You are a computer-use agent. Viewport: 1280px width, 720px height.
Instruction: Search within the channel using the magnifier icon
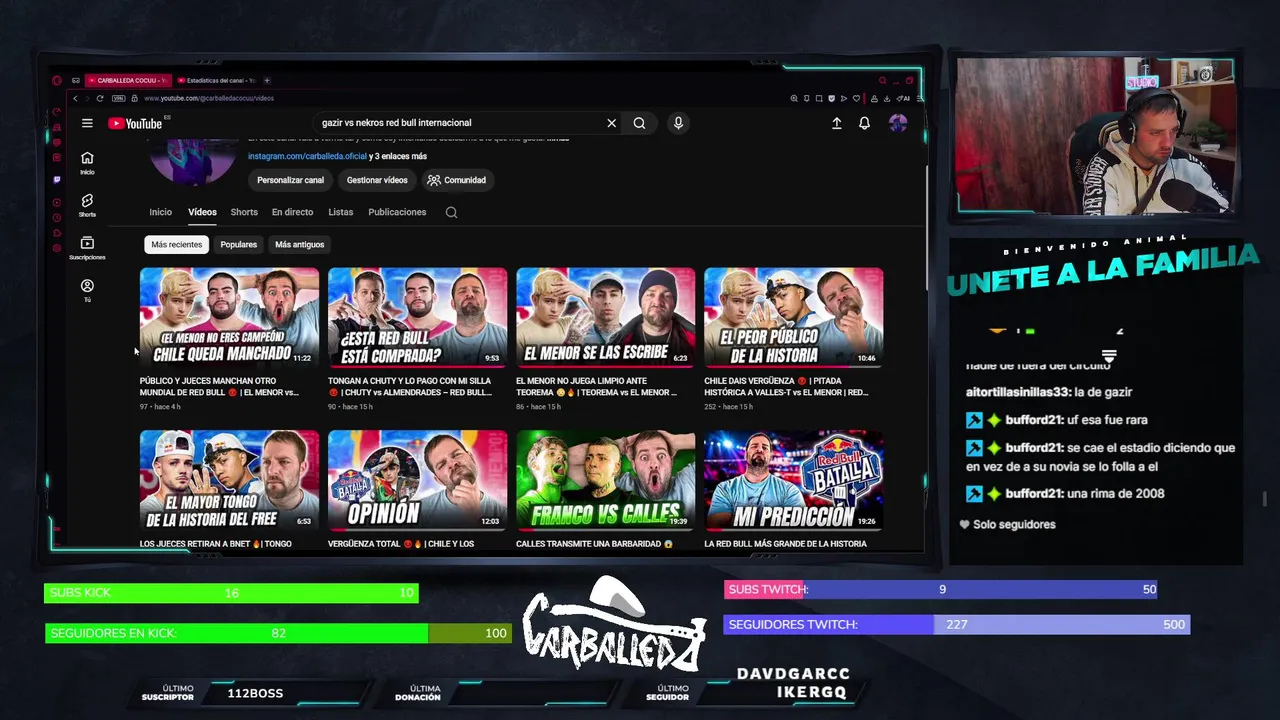(x=451, y=212)
